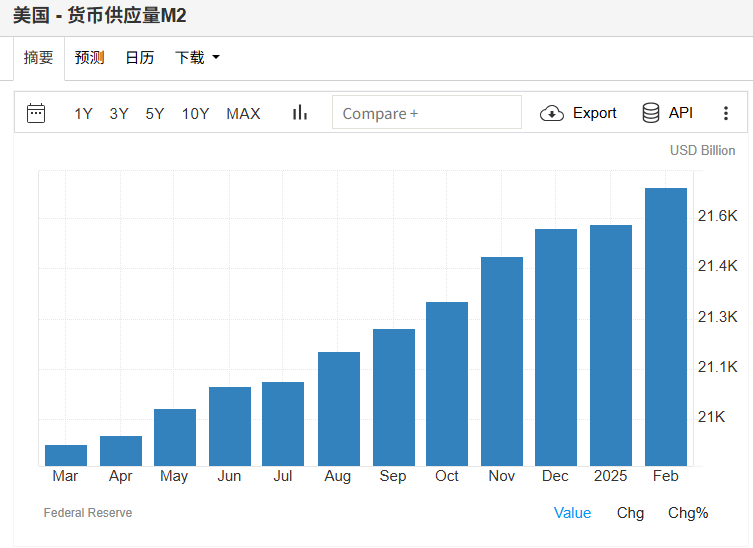Click the API label
Viewport: 753px width, 548px height.
[x=680, y=113]
